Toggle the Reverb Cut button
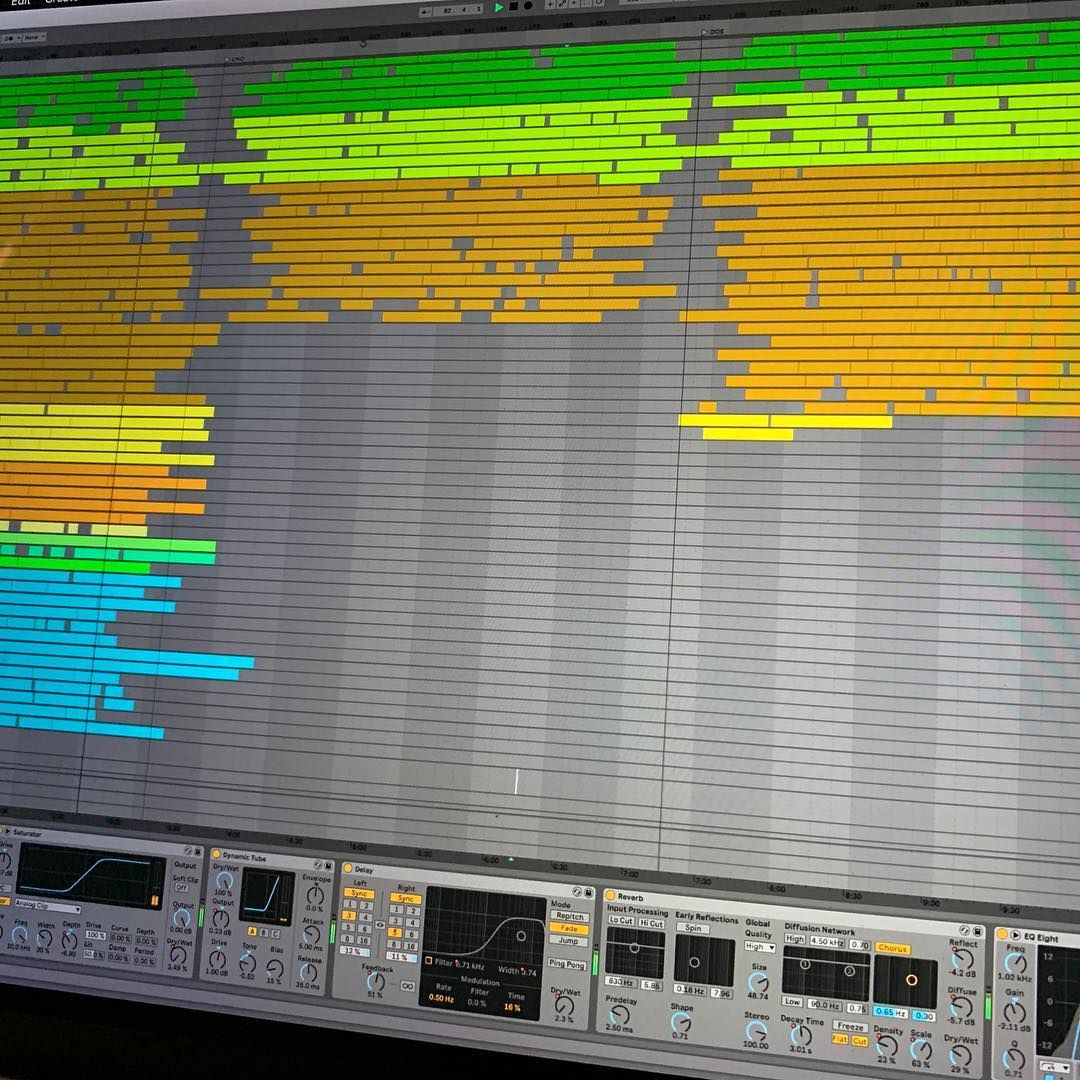The height and width of the screenshot is (1080, 1080). [860, 1041]
